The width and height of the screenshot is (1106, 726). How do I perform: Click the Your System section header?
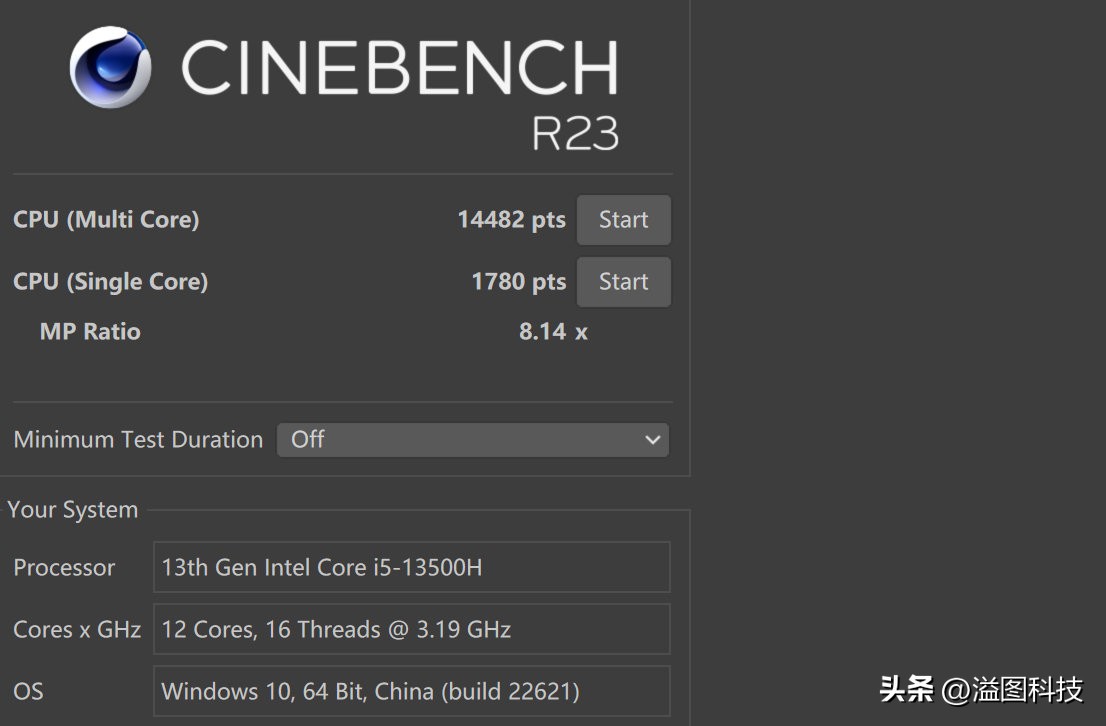72,510
